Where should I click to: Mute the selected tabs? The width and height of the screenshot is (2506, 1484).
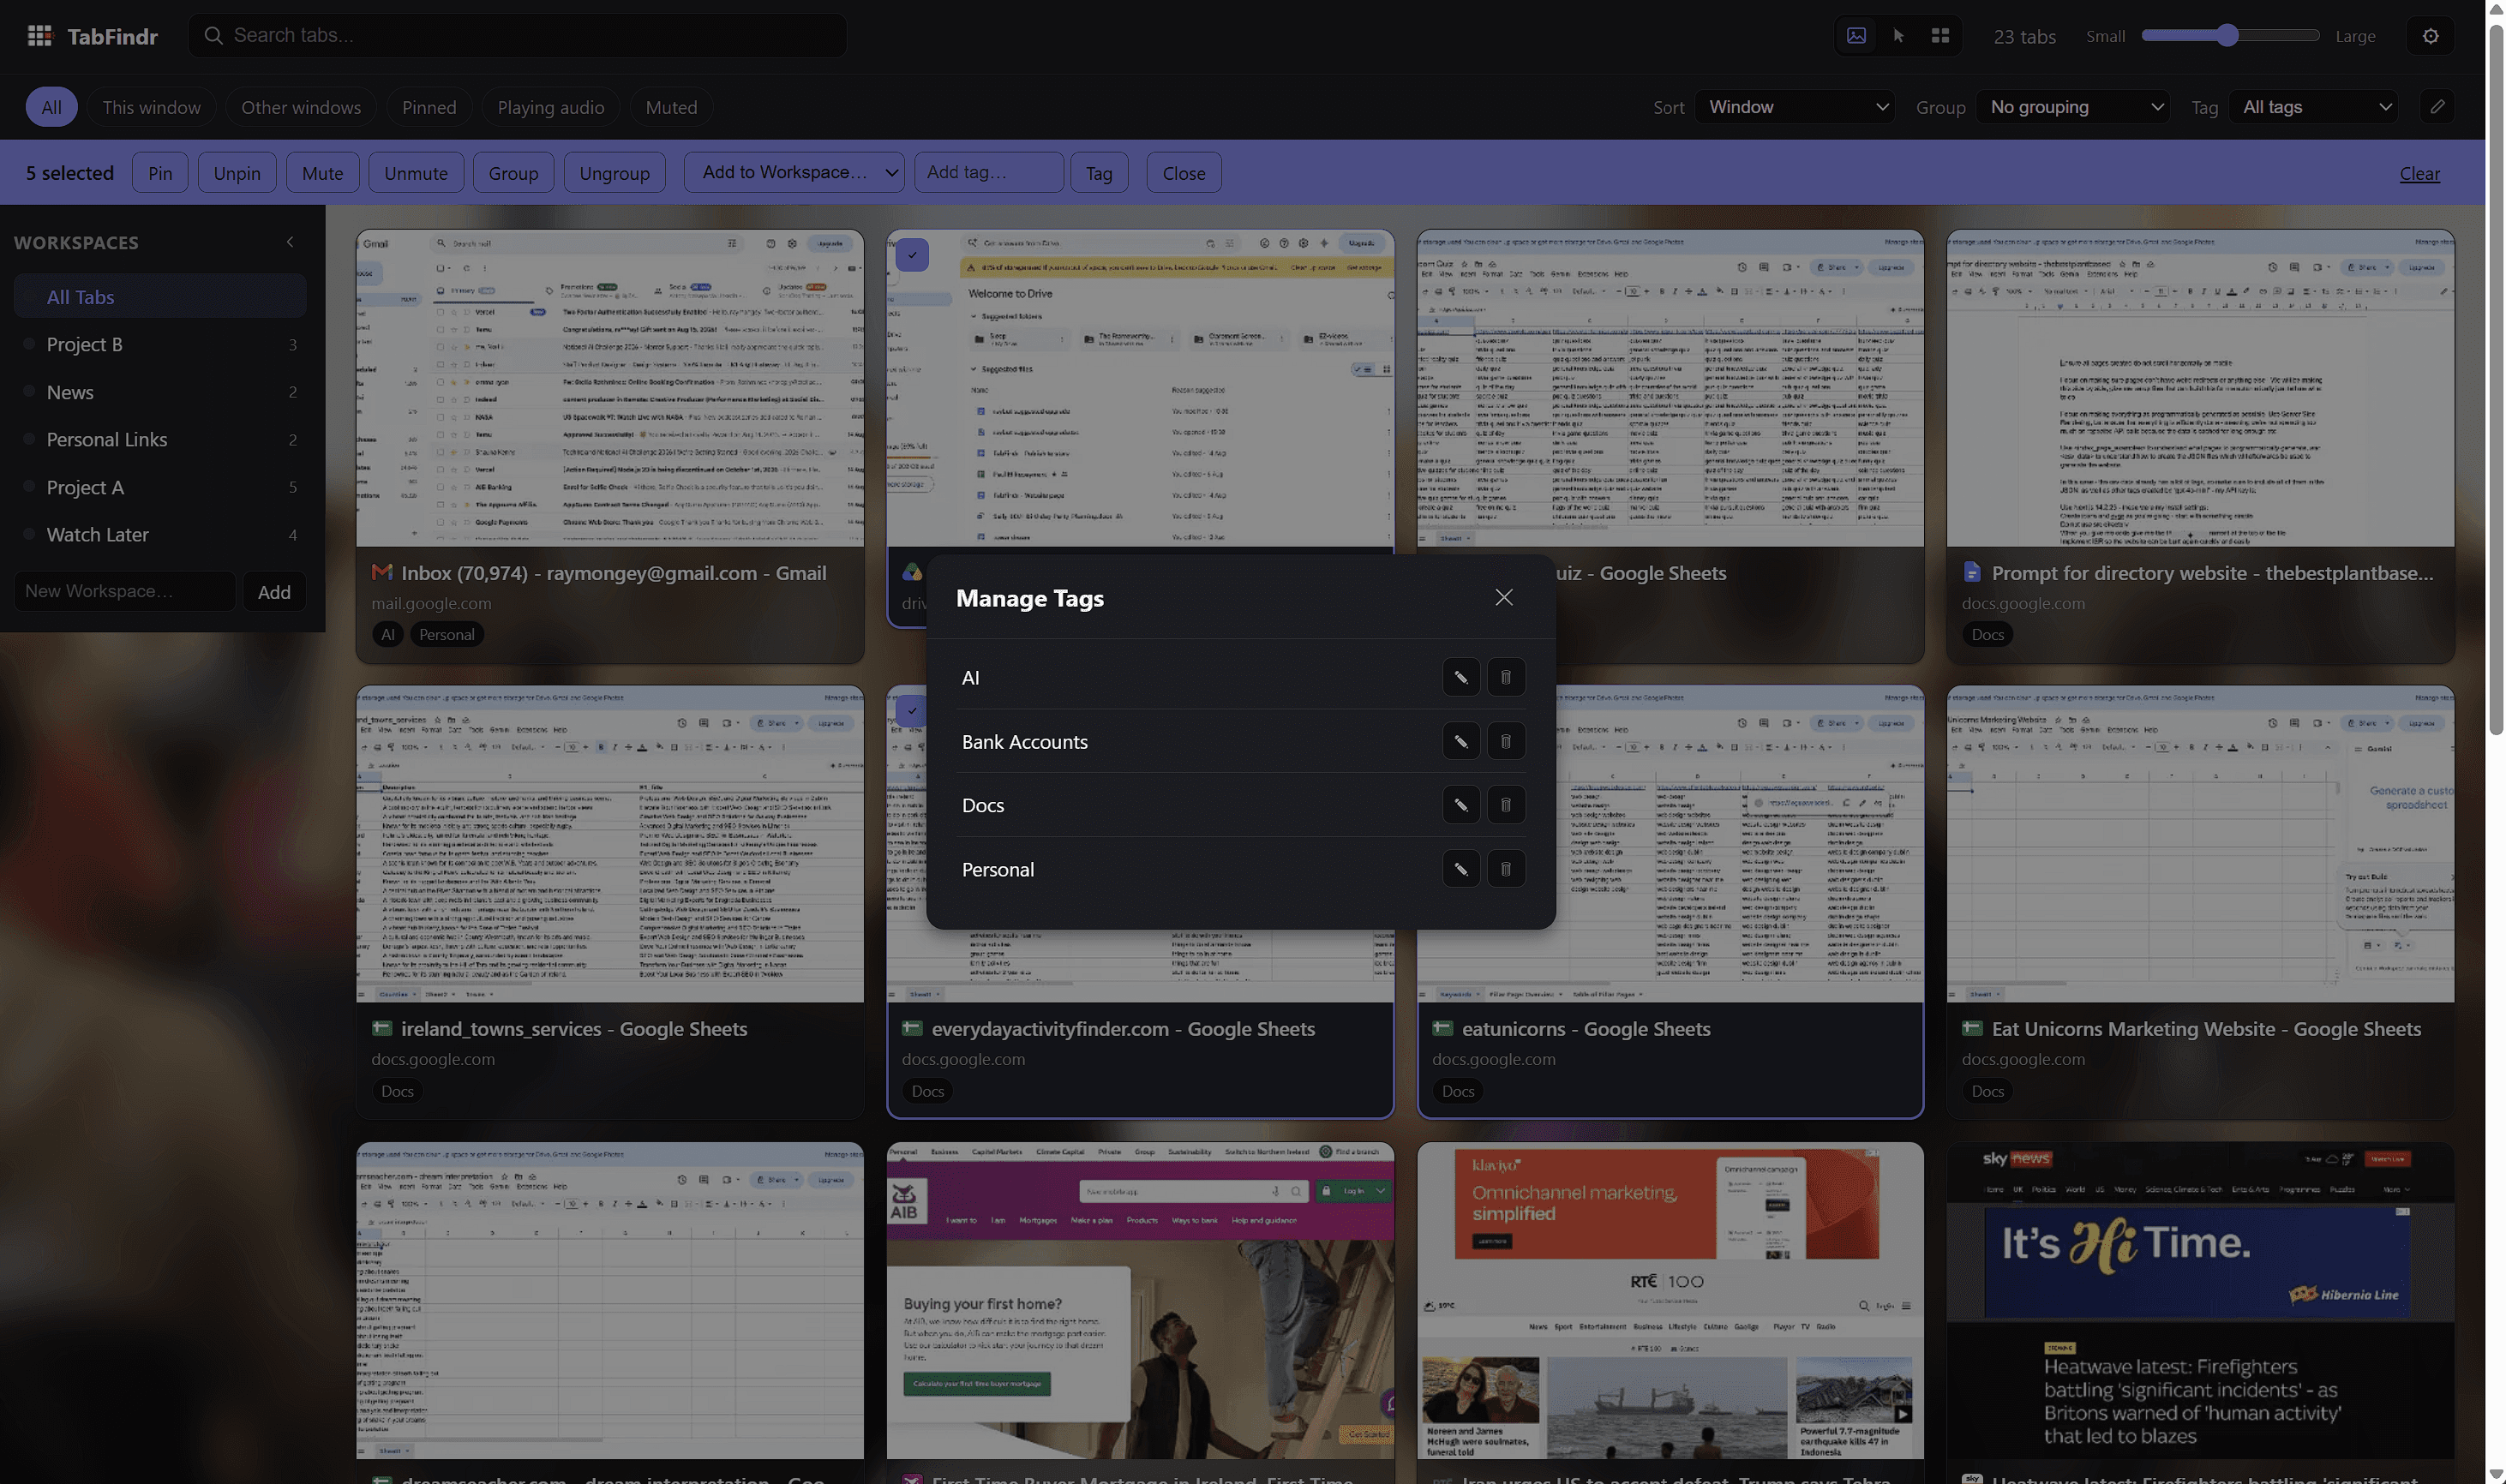322,173
